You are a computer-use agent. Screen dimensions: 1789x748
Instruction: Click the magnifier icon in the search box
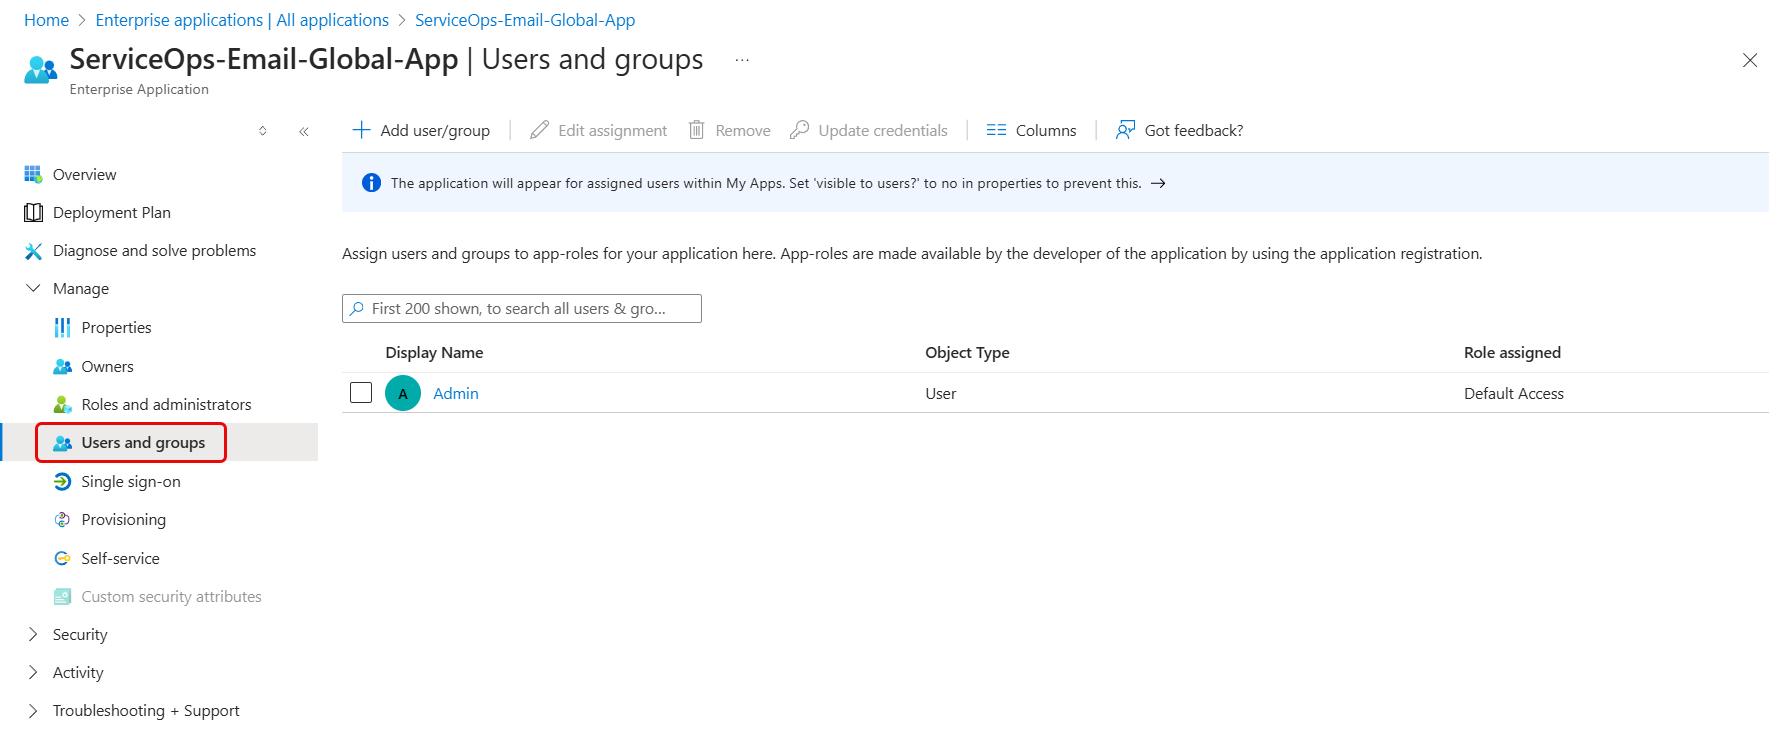357,309
